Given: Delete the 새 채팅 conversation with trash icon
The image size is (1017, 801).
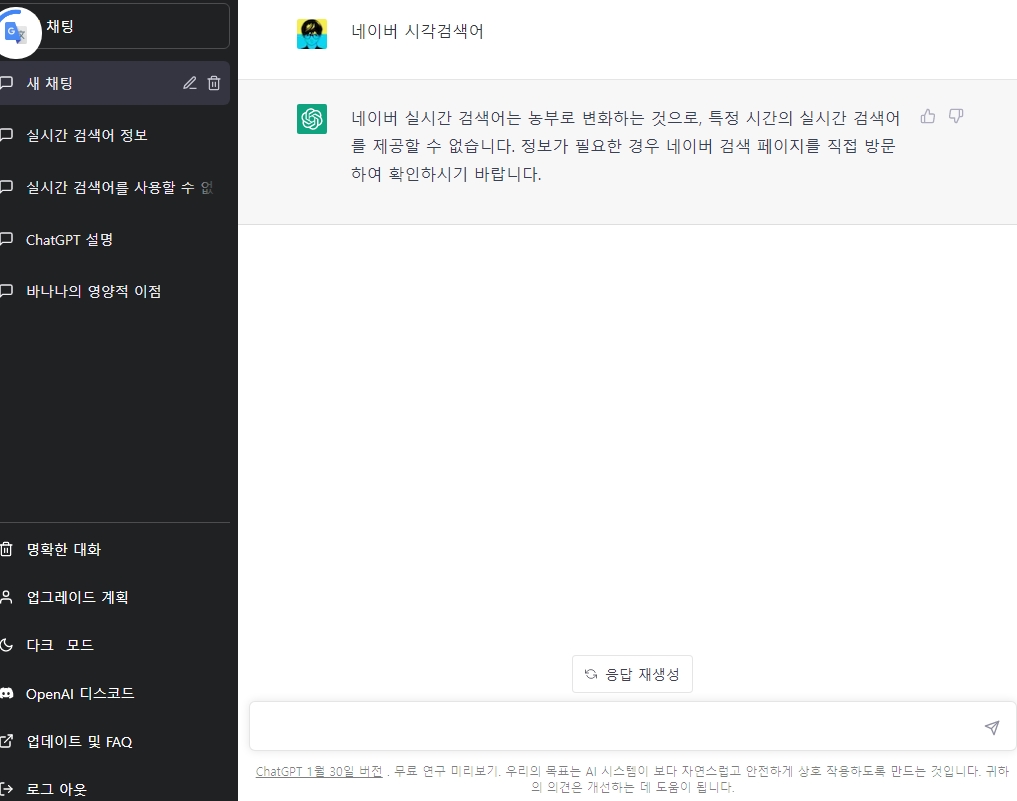Looking at the screenshot, I should pos(214,83).
